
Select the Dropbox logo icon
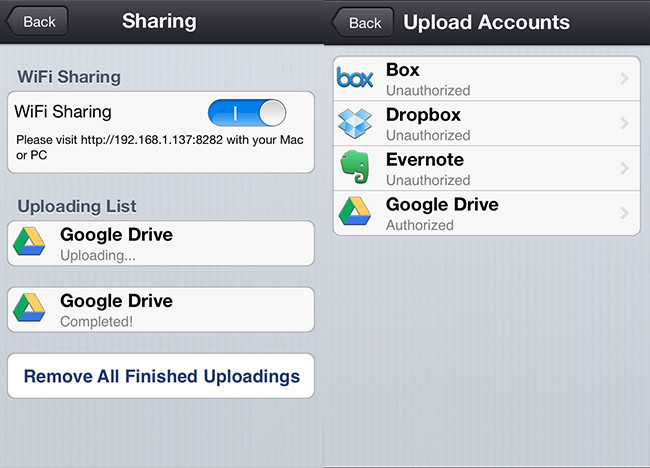click(x=355, y=123)
